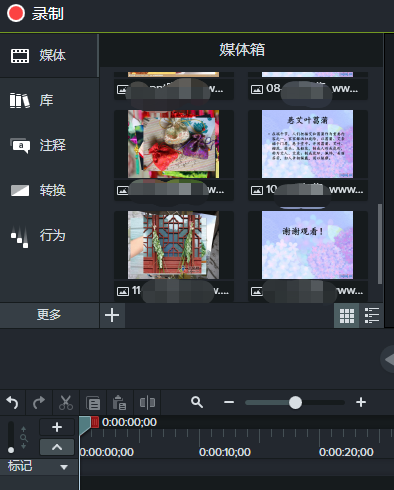394x490 pixels.
Task: Switch media bin to list detail view
Action: [372, 315]
